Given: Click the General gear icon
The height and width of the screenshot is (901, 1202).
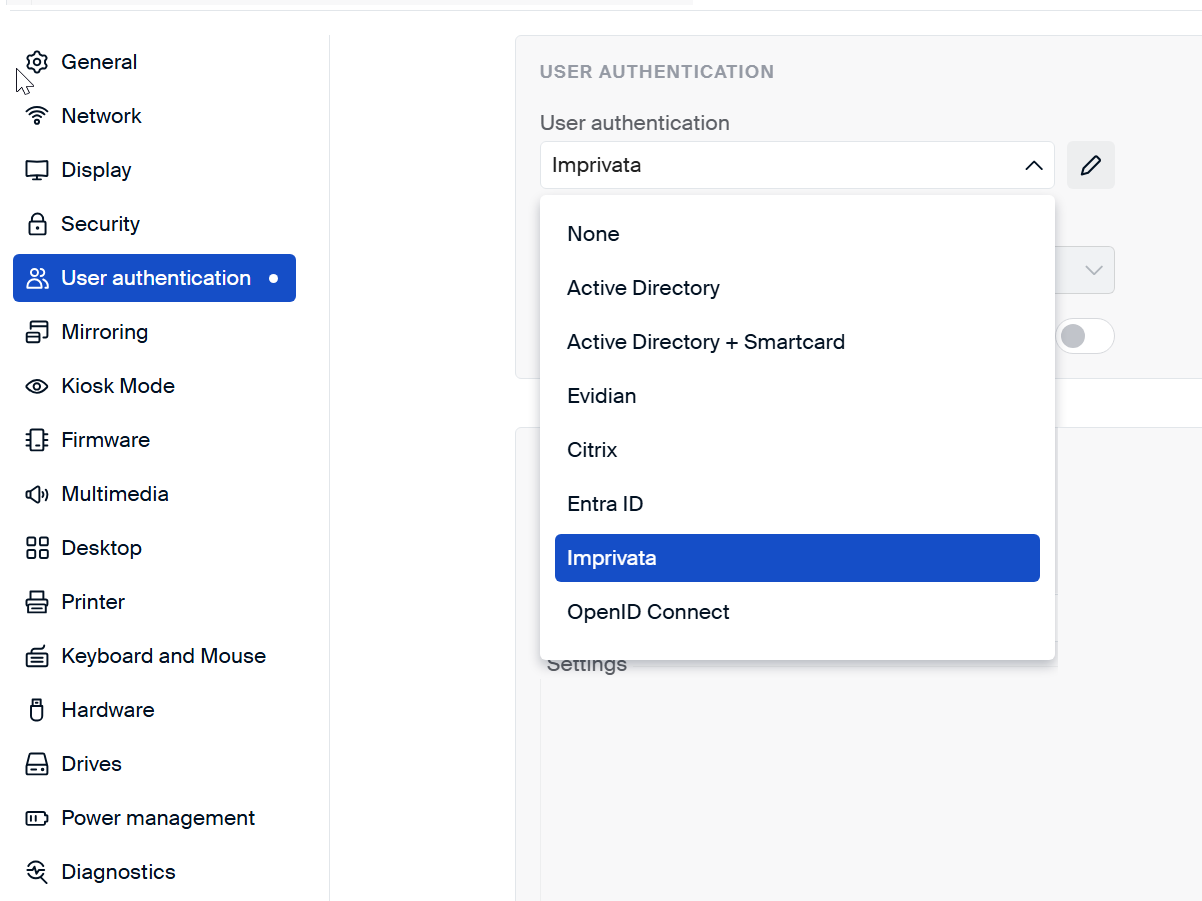Looking at the screenshot, I should 37,62.
